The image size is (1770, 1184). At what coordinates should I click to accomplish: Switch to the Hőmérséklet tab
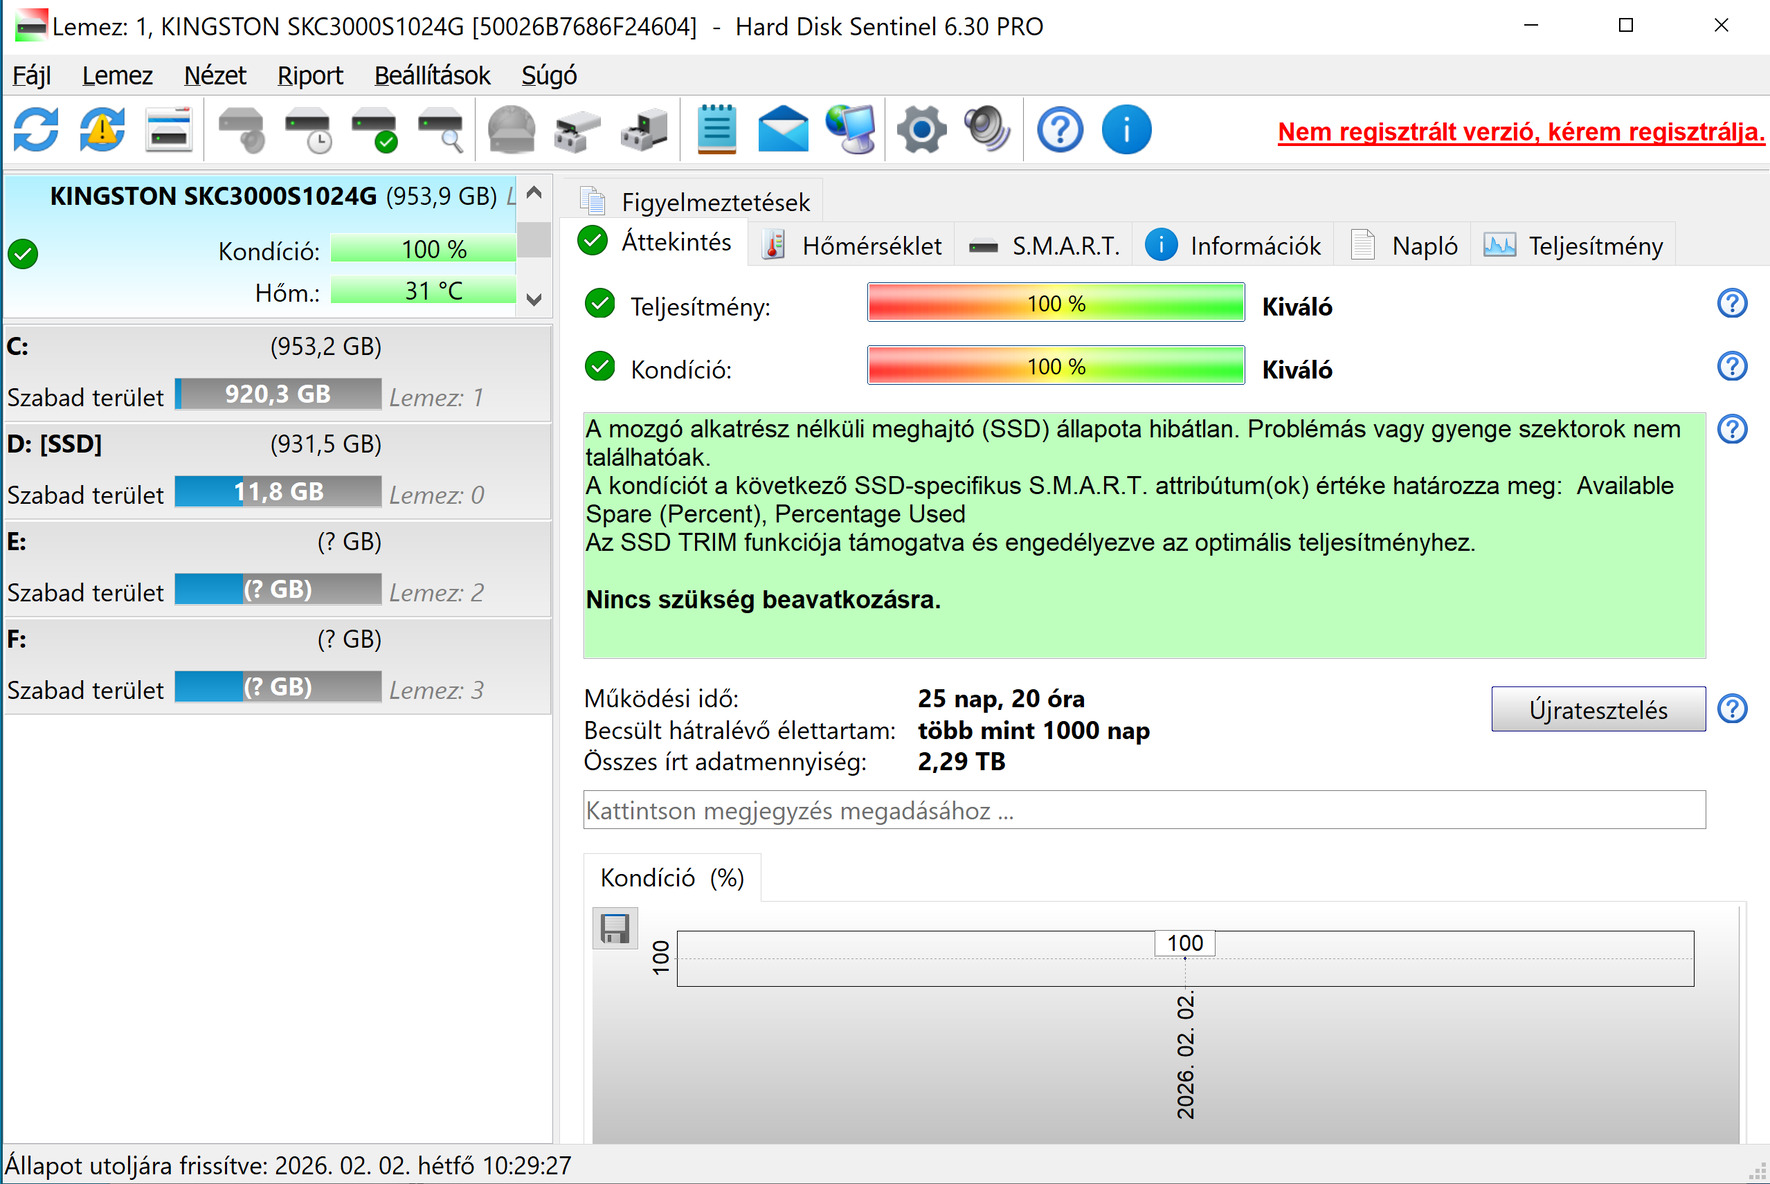coord(852,246)
